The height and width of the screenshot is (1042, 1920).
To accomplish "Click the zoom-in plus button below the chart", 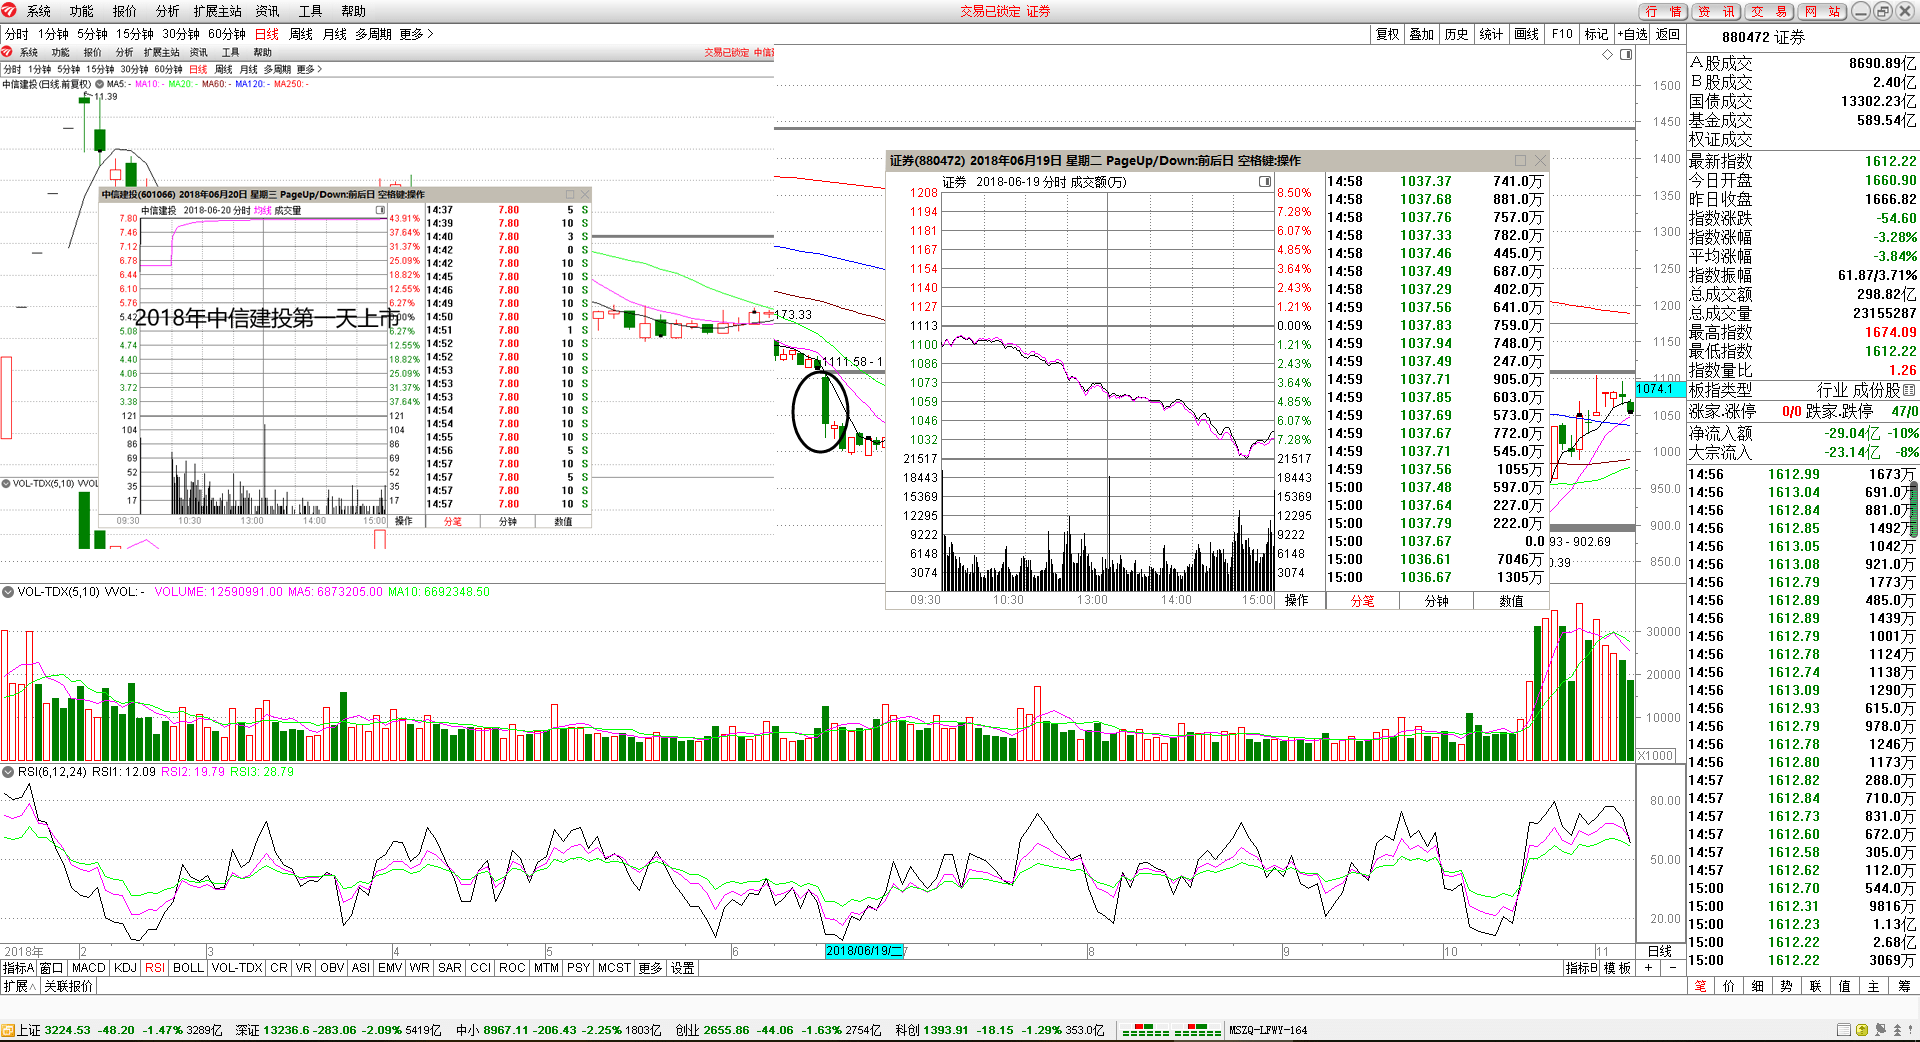I will [1648, 968].
